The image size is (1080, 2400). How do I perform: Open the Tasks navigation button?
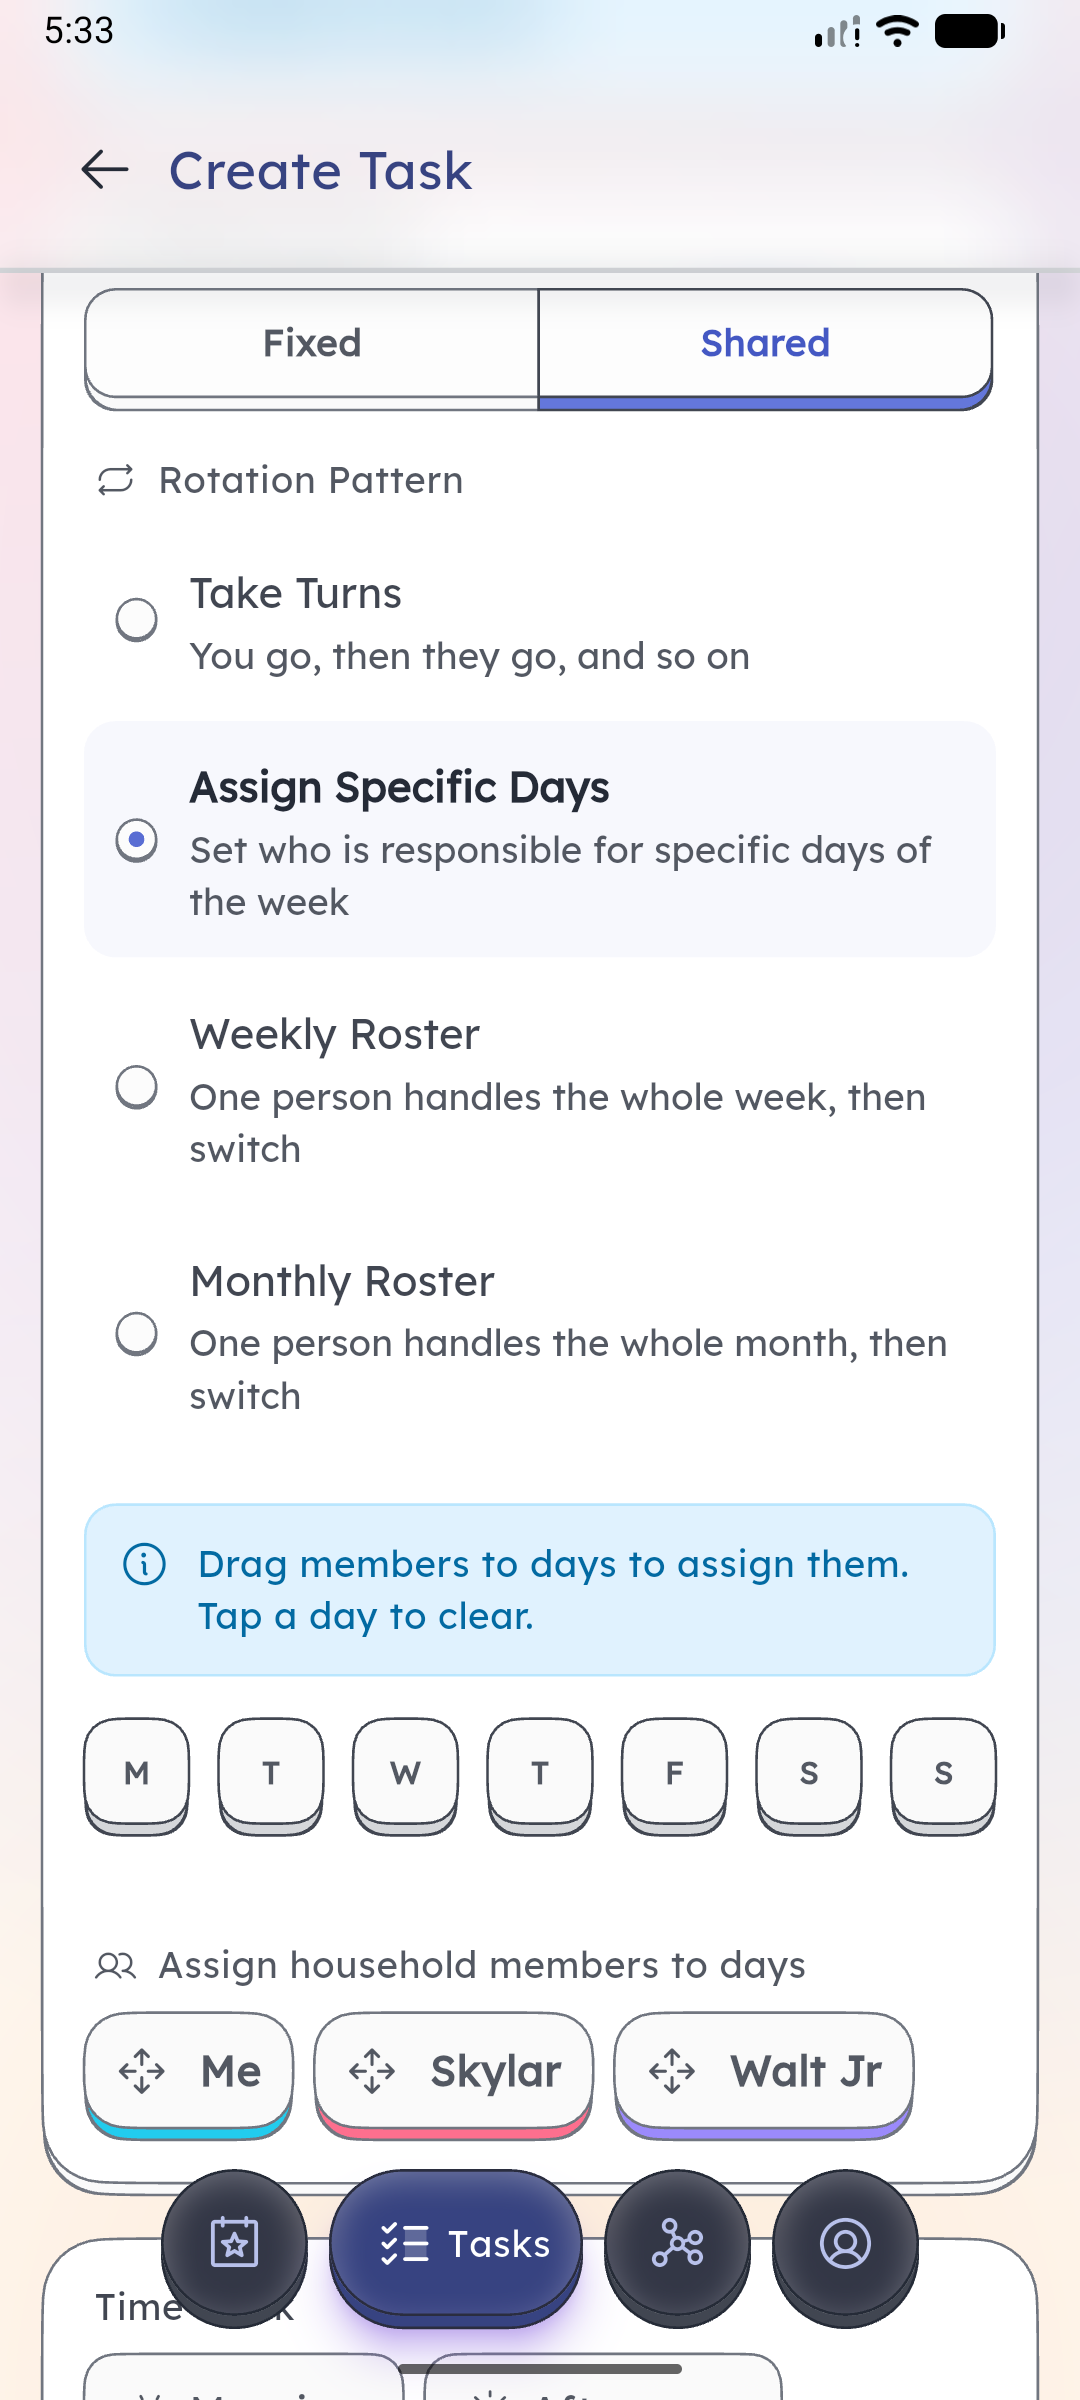[x=456, y=2243]
